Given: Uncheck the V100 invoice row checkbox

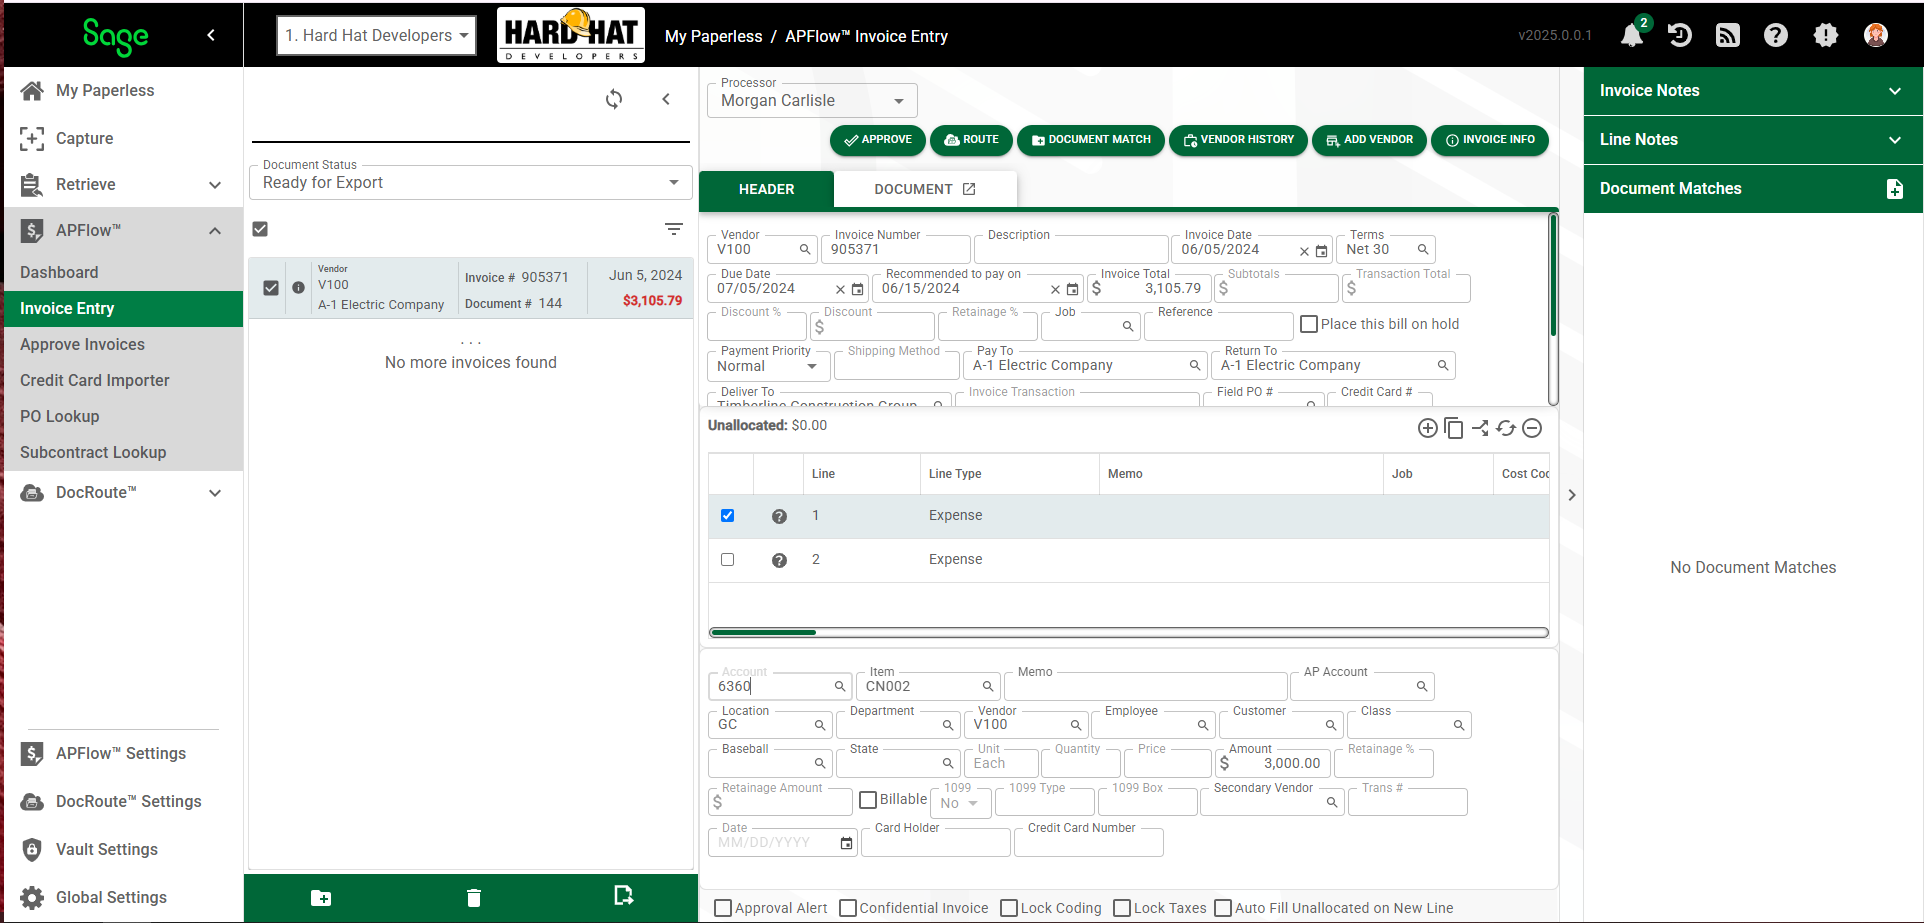Looking at the screenshot, I should click(x=270, y=288).
